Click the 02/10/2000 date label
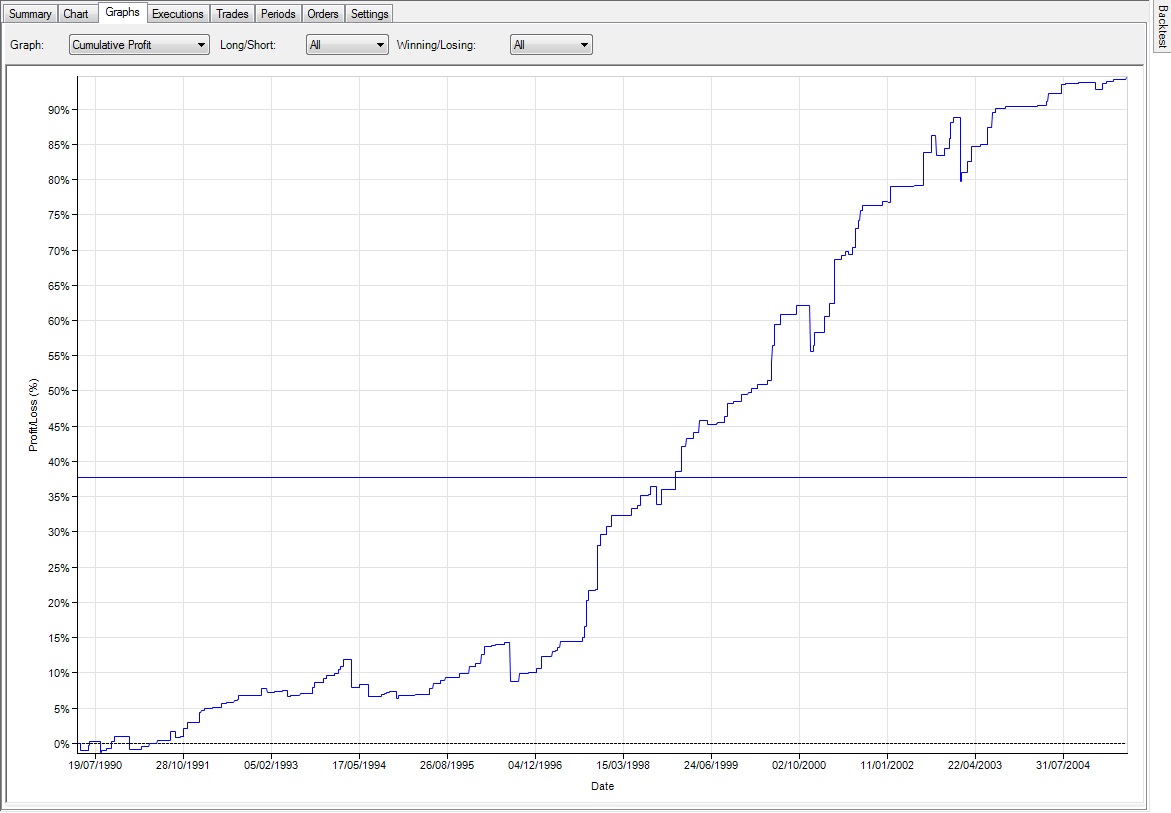The width and height of the screenshot is (1171, 813). 799,765
